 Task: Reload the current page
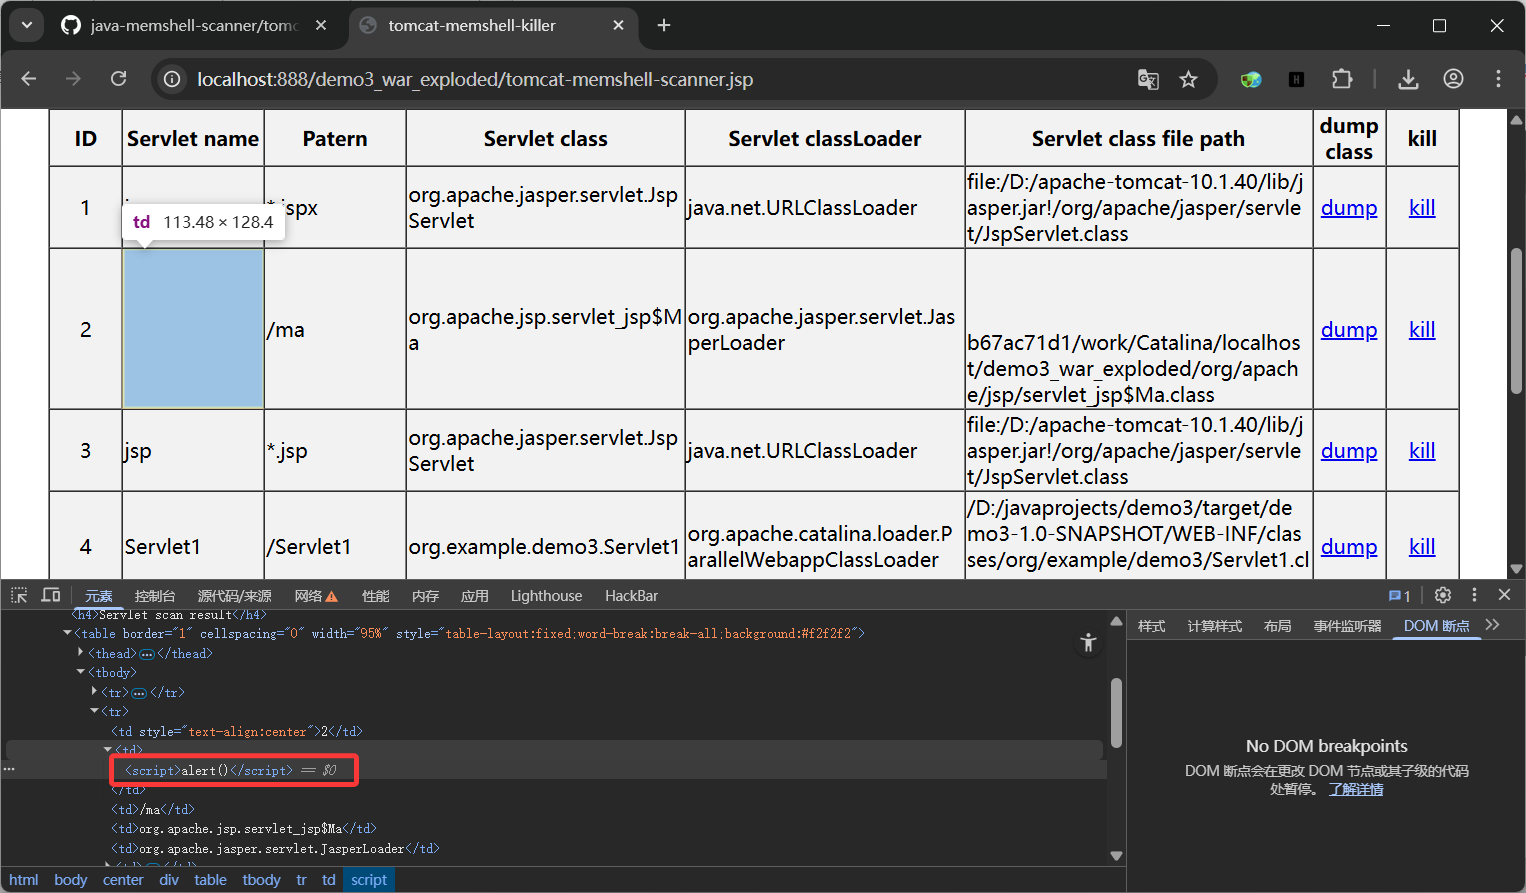coord(118,79)
